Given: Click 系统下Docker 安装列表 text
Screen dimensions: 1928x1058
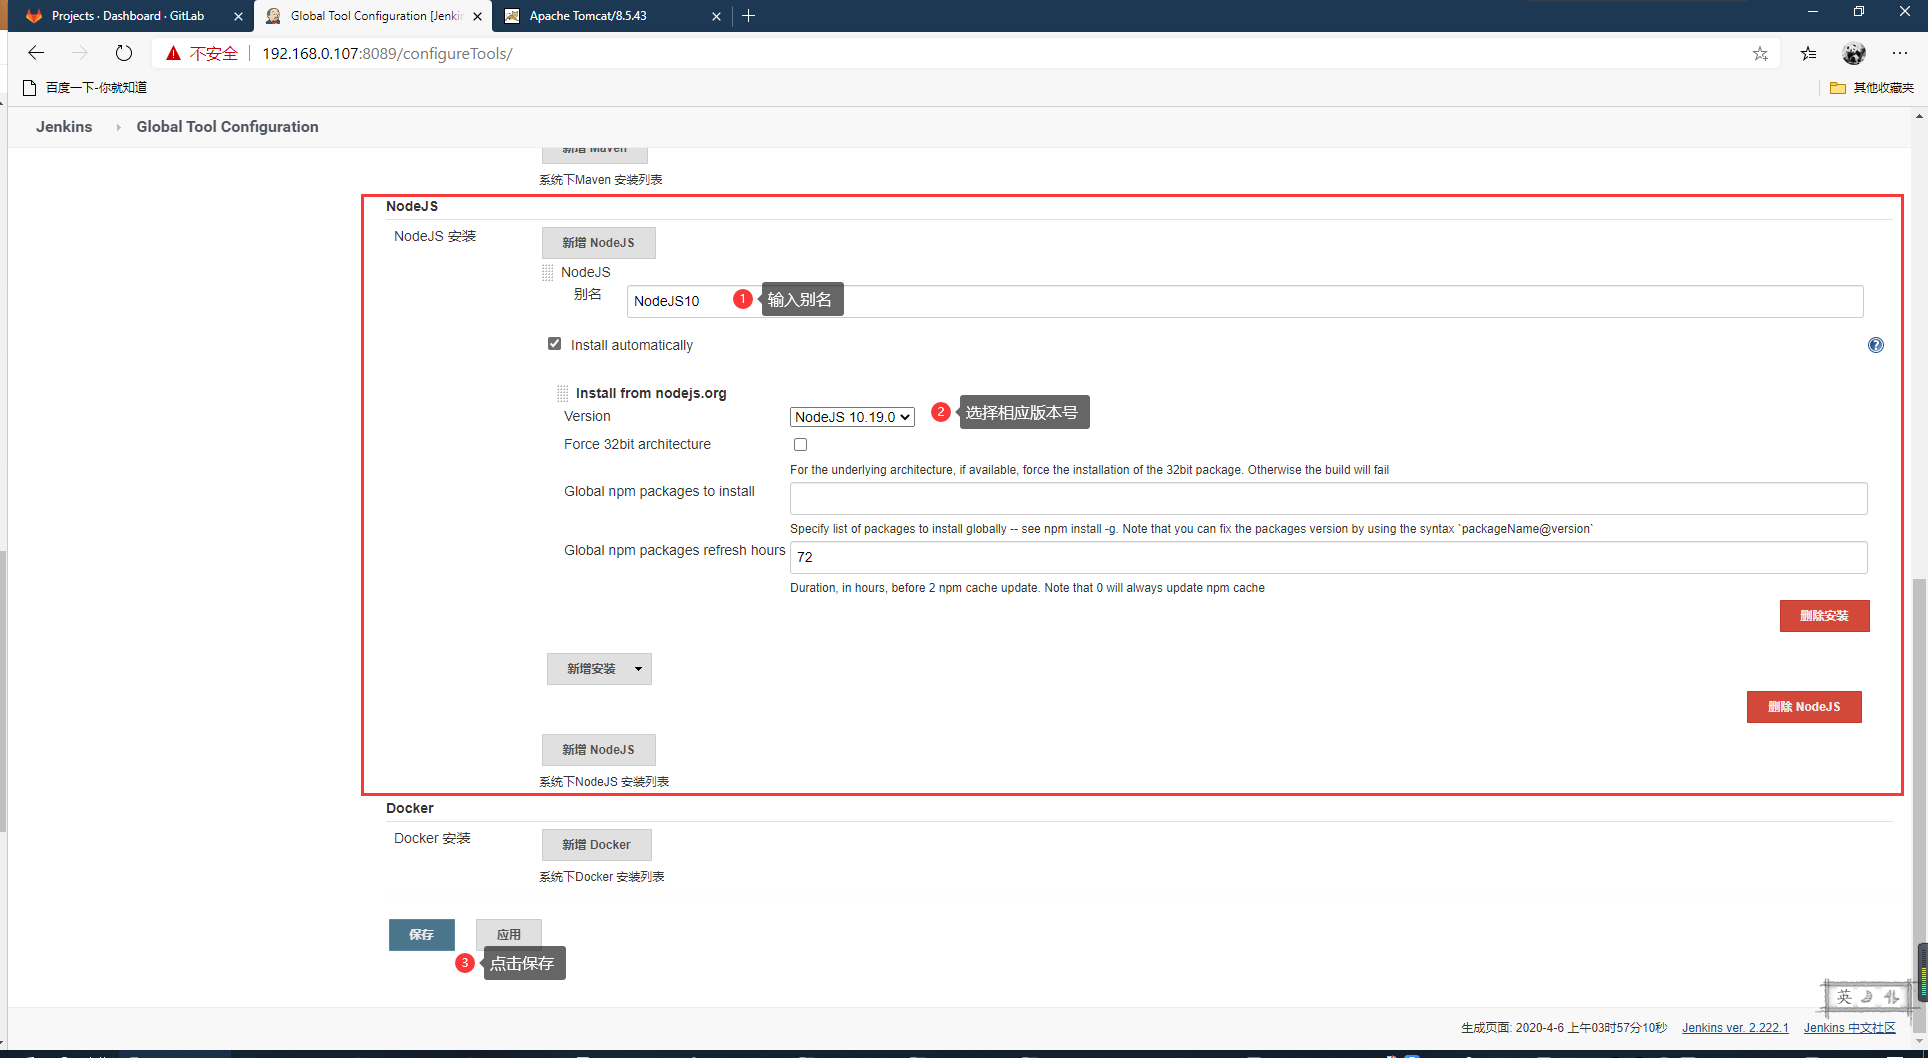Looking at the screenshot, I should click(x=601, y=877).
